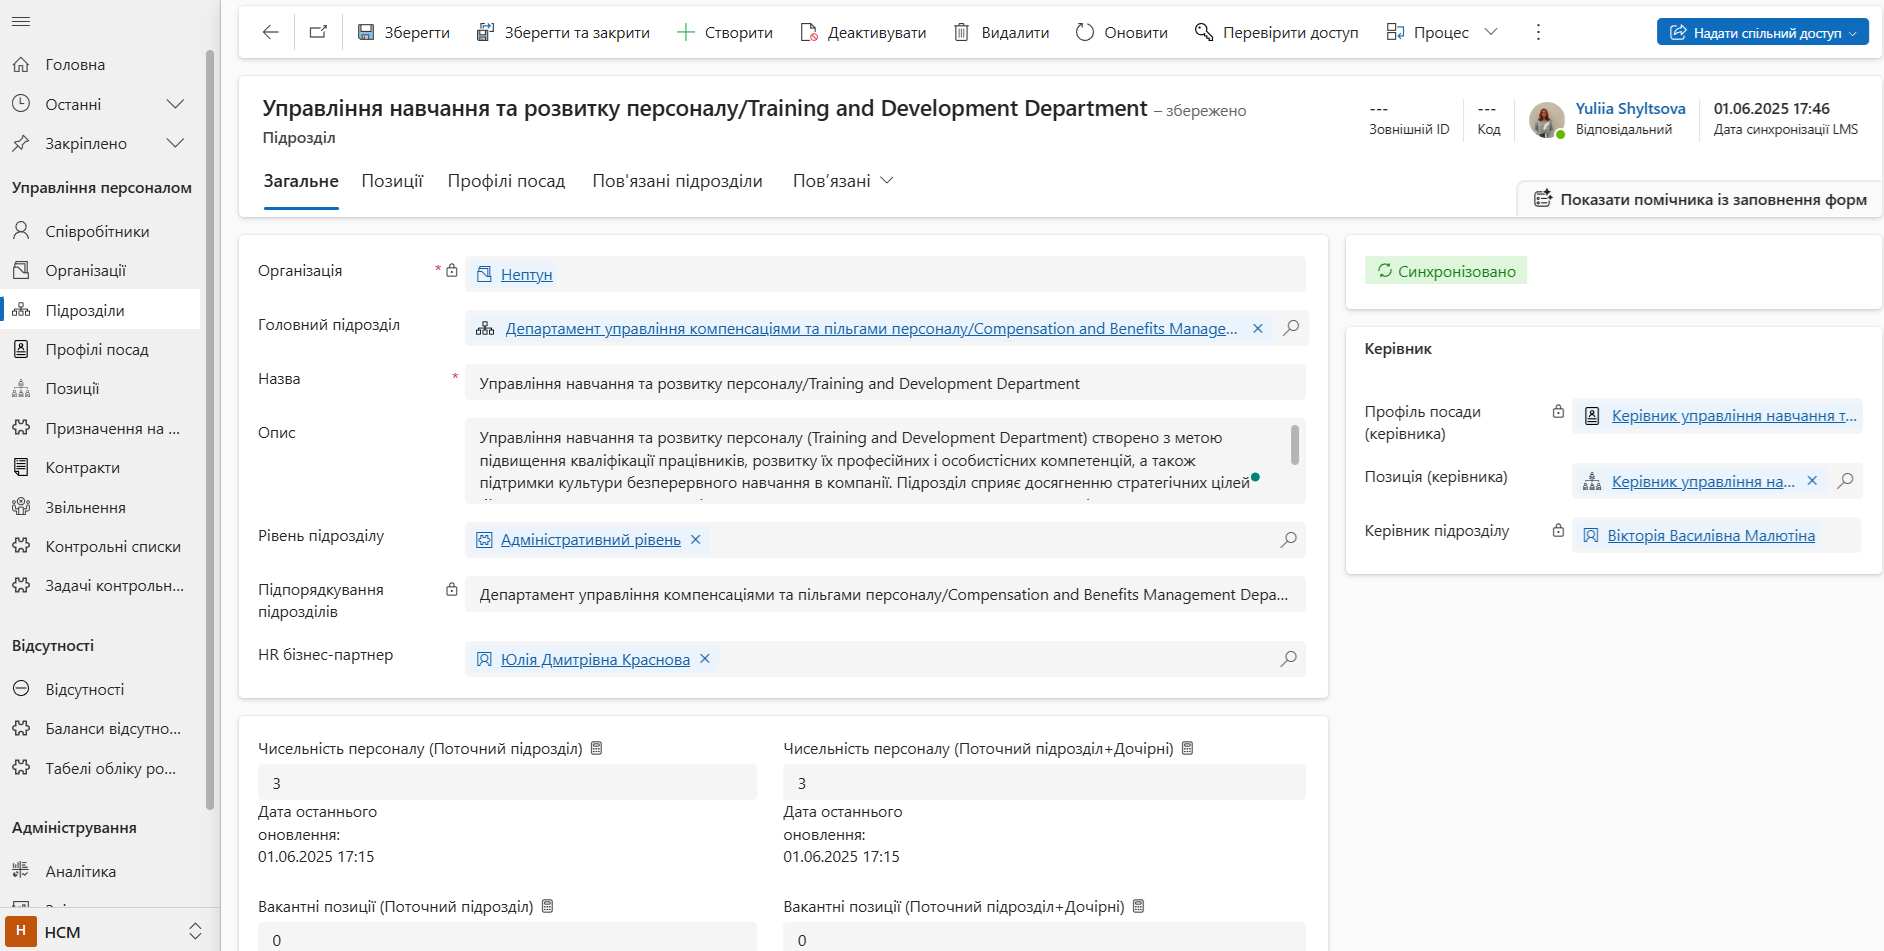
Task: Click the hamburger menu icon
Action: pos(21,21)
